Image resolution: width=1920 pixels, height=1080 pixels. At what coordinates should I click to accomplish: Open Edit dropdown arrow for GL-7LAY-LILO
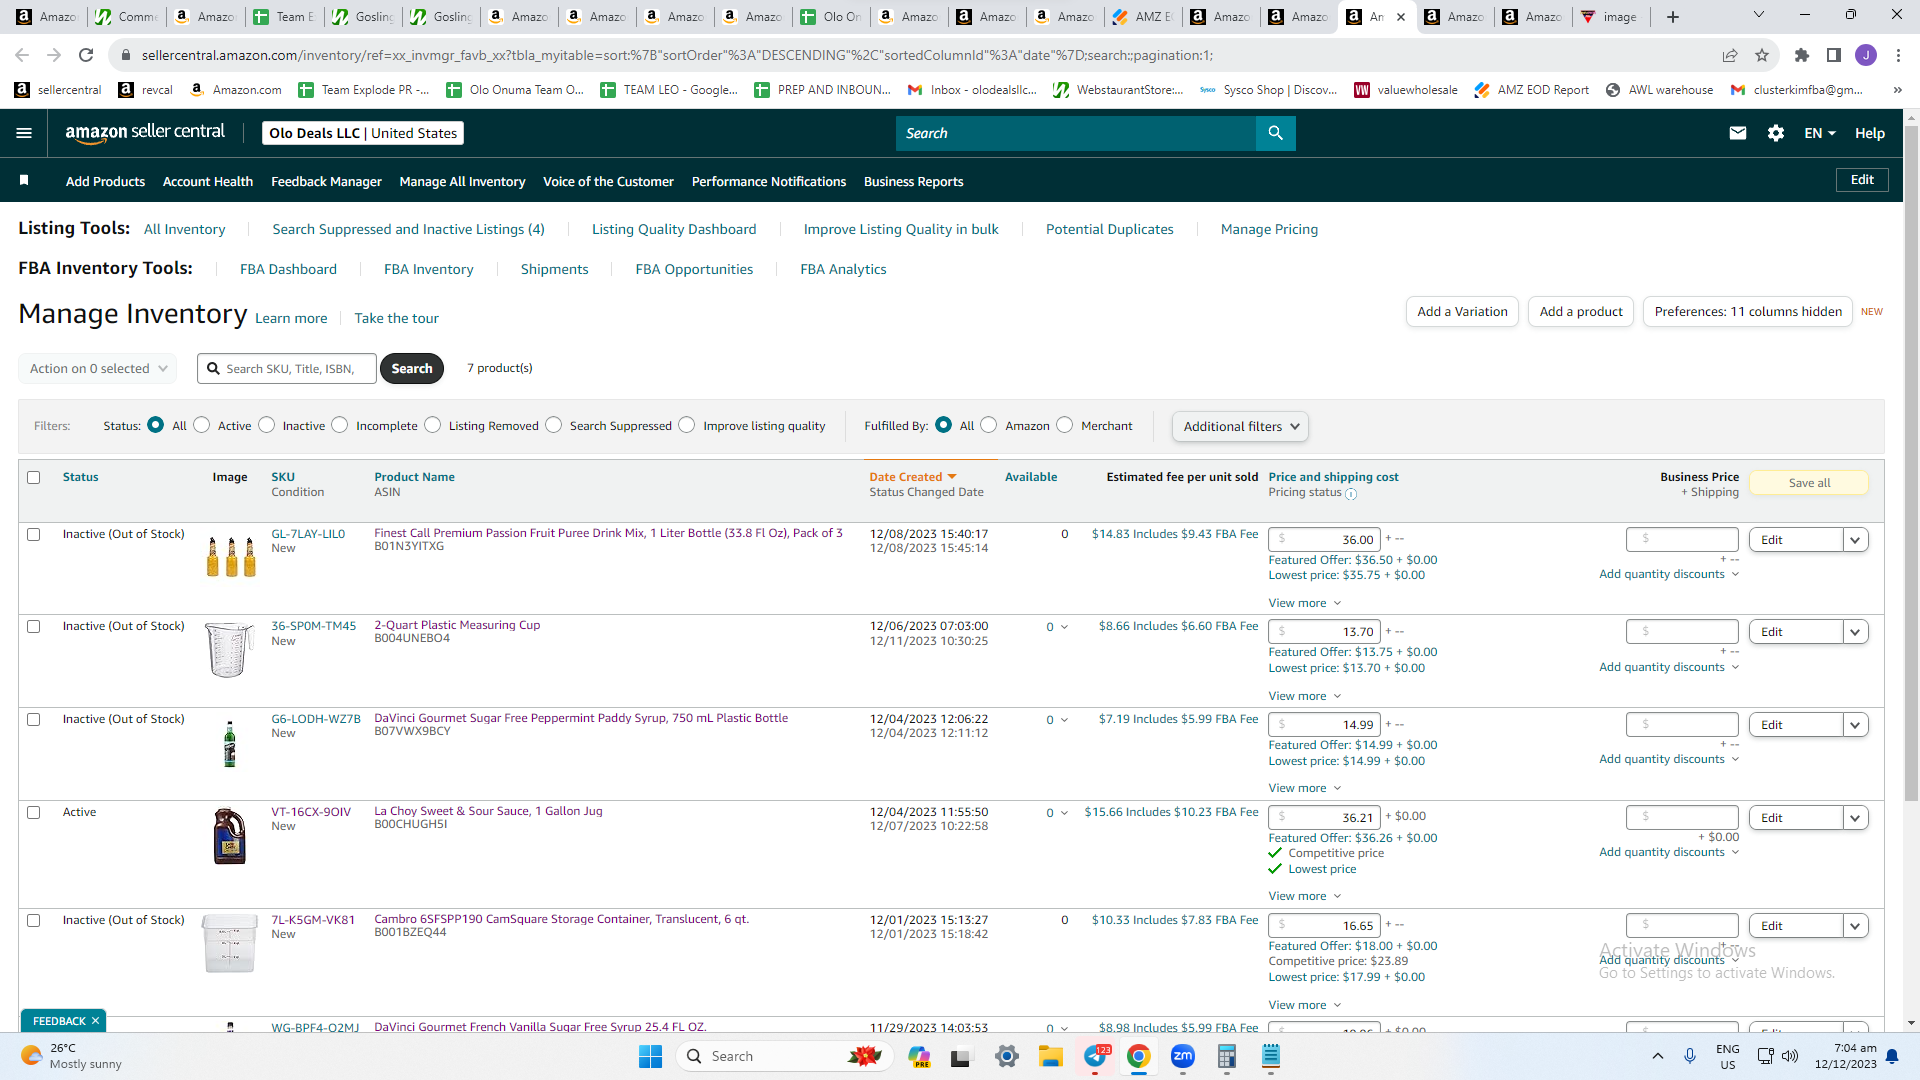1856,540
